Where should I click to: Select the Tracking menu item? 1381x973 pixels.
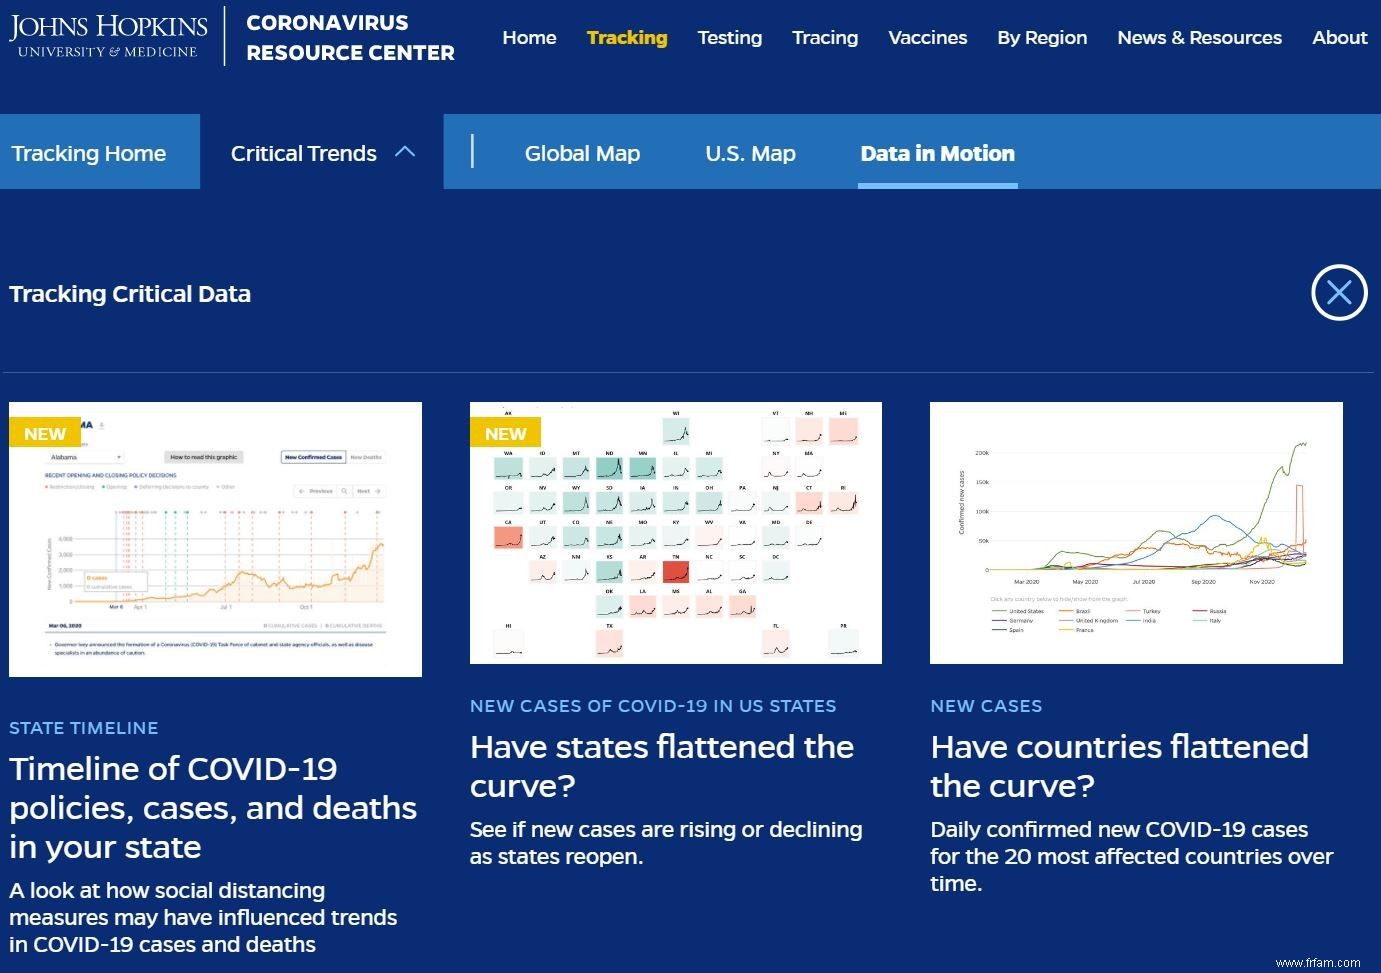627,38
